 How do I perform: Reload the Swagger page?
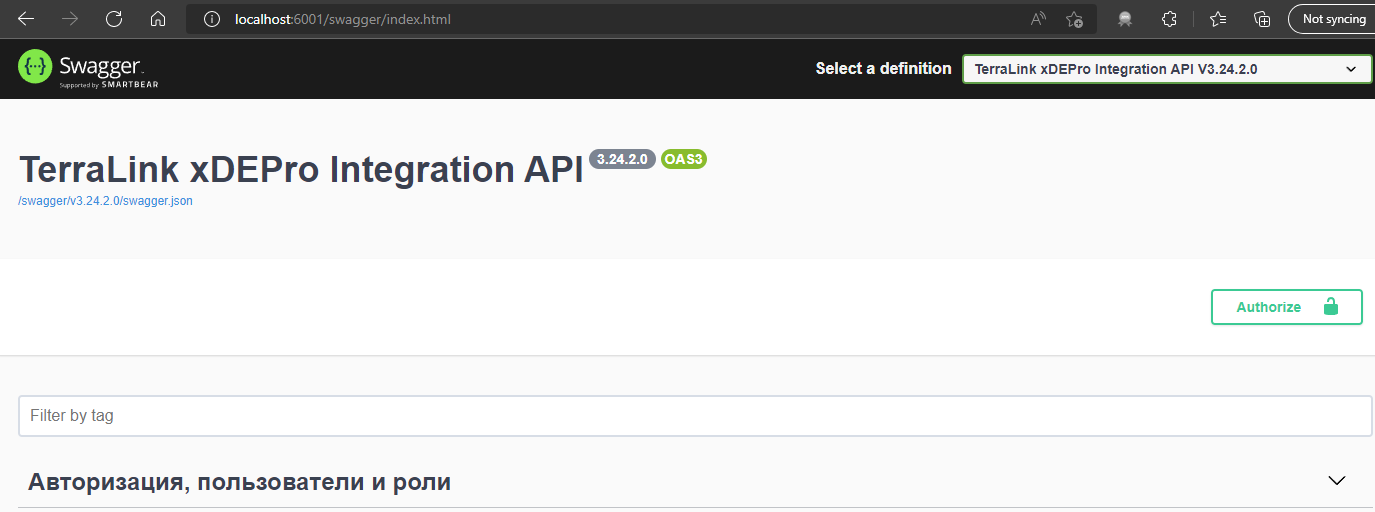[x=114, y=19]
